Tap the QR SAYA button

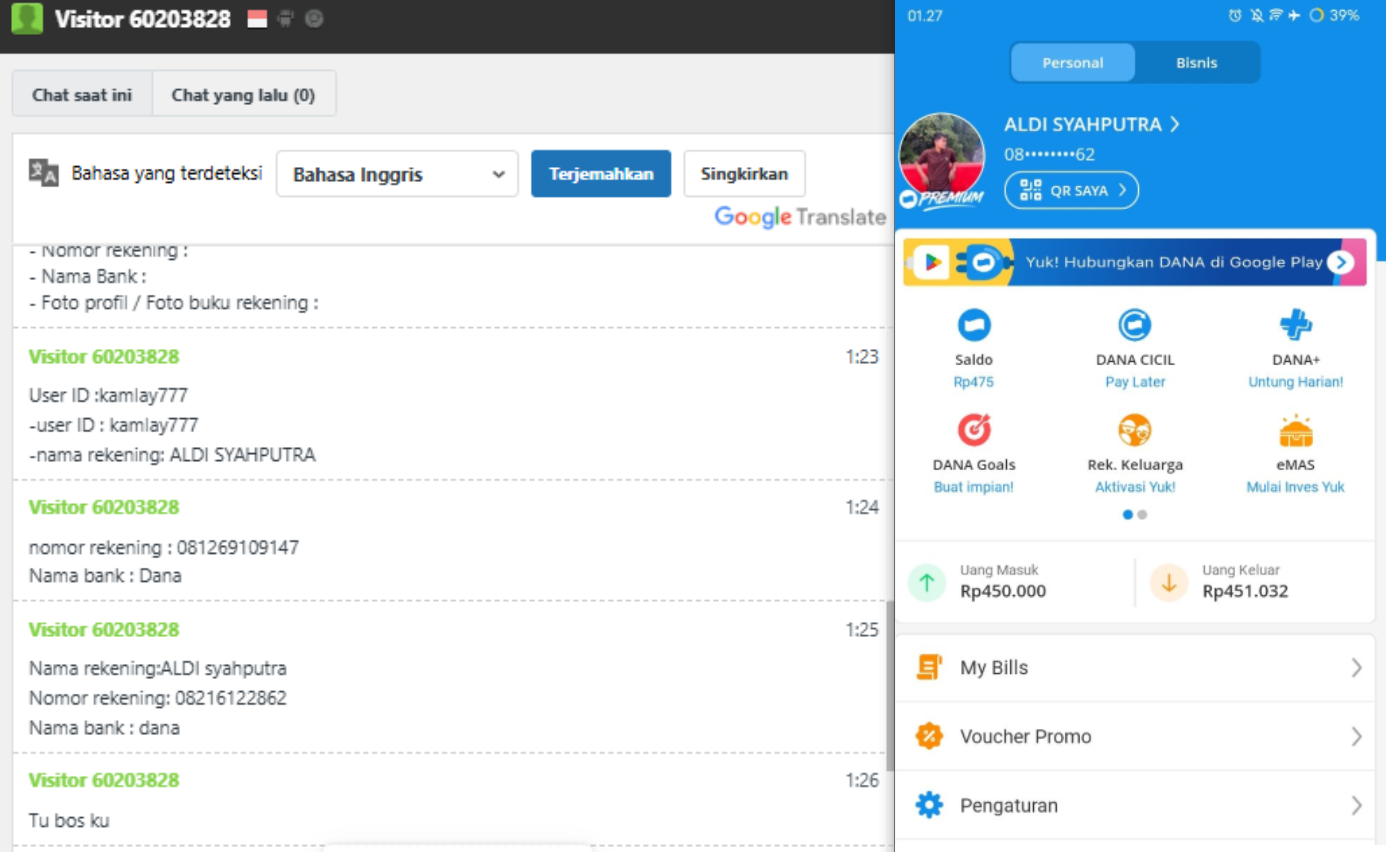[1071, 190]
